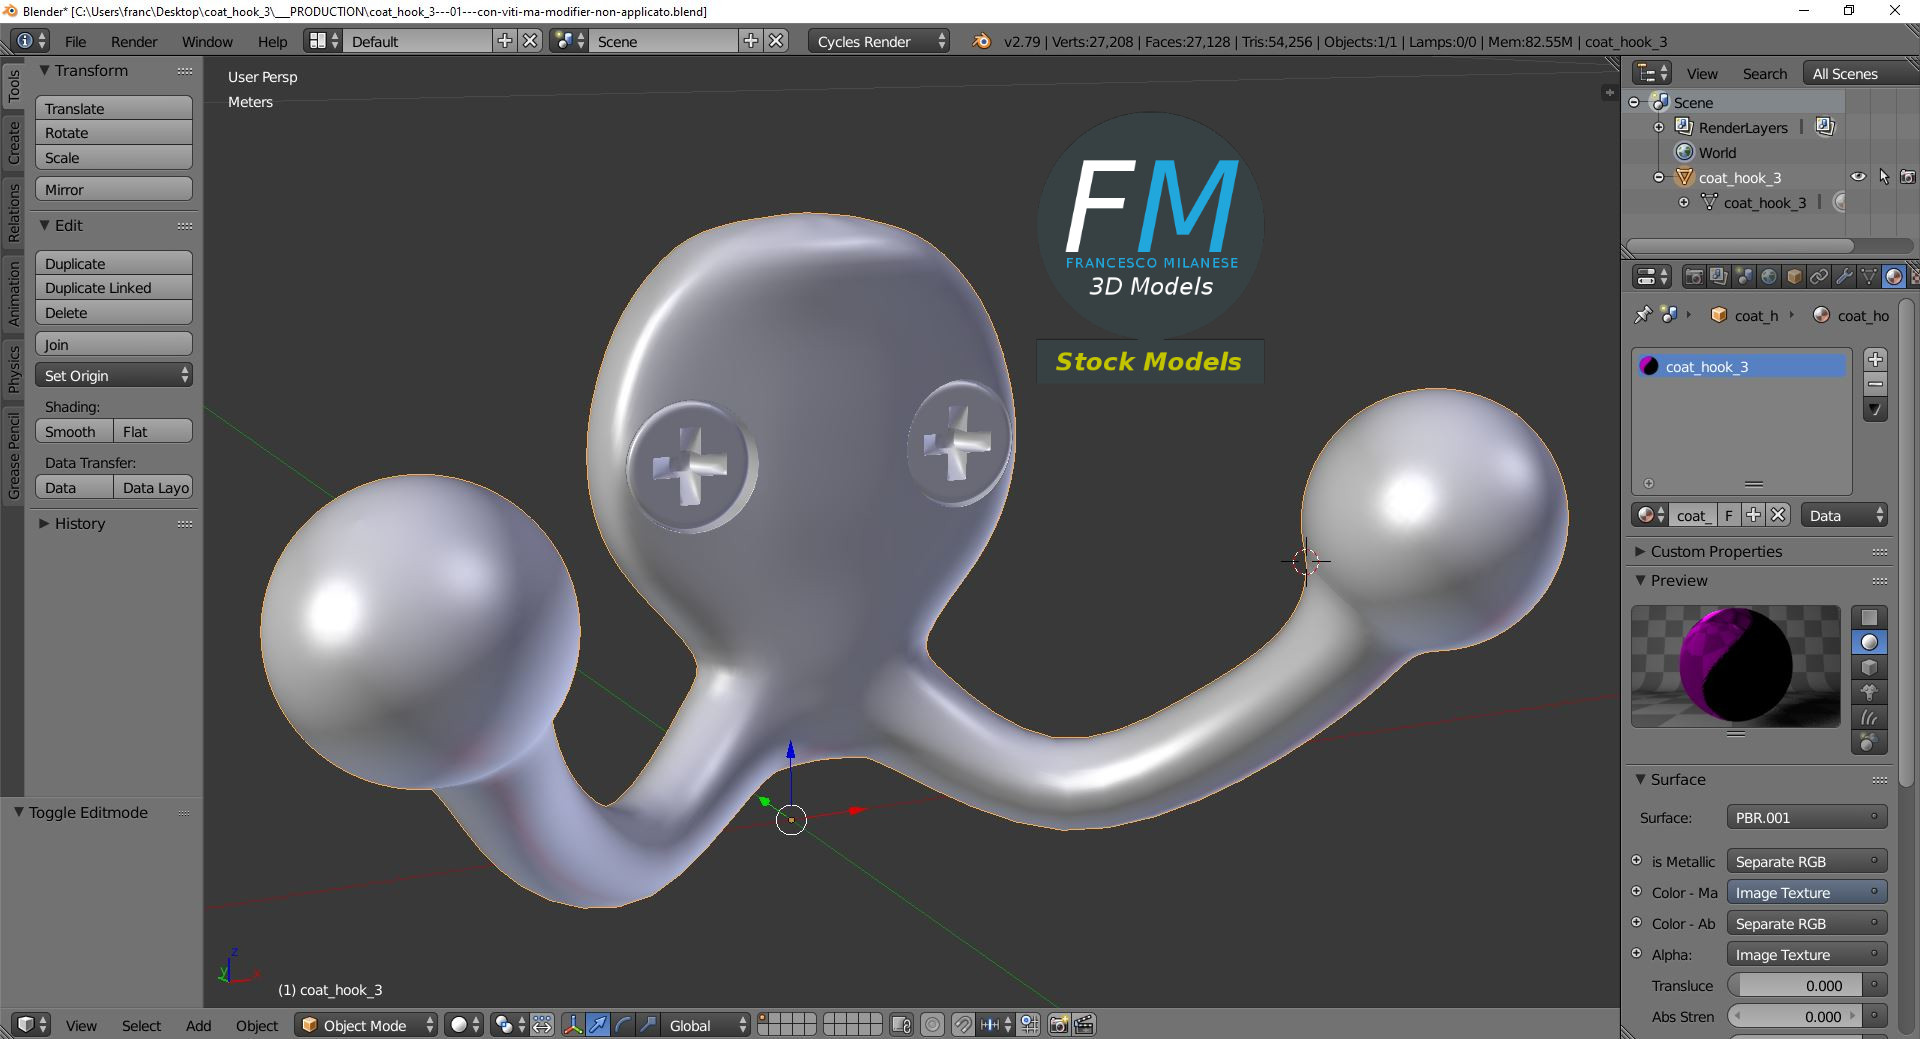
Task: Open the material Data link dropdown
Action: click(x=1845, y=515)
